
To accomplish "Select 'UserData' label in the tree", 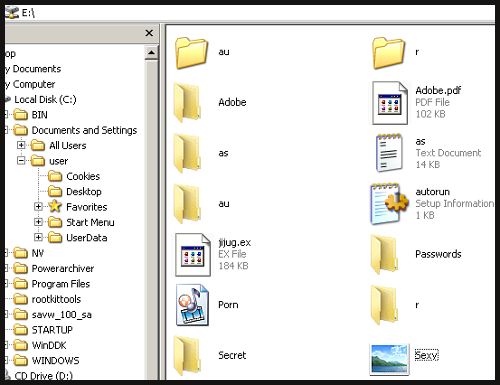I will click(87, 238).
